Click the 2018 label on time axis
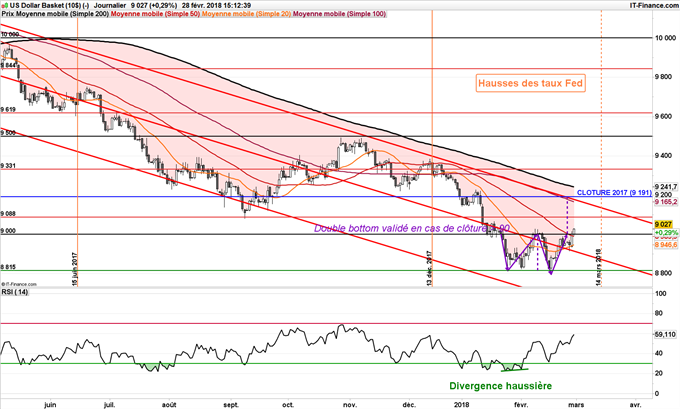This screenshot has width=680, height=409. 462,405
